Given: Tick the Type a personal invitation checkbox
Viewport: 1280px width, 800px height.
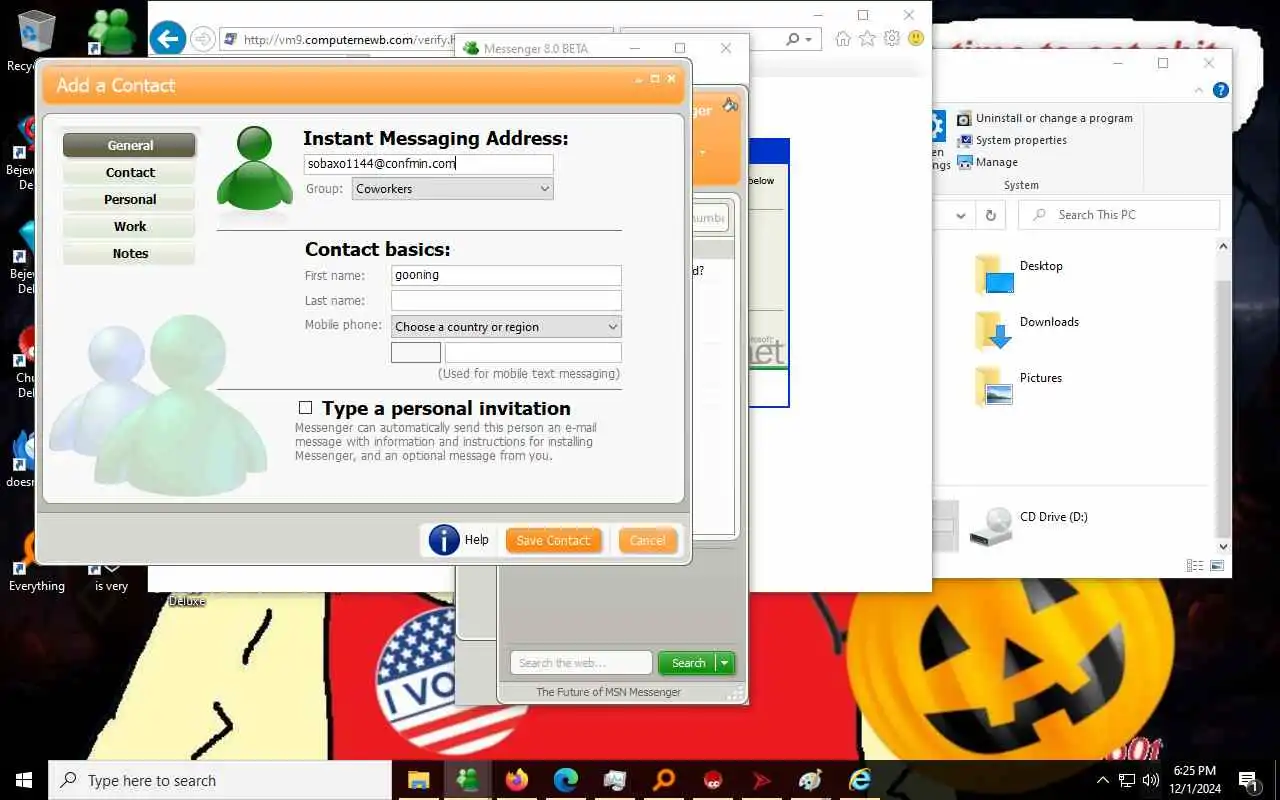Looking at the screenshot, I should pos(306,408).
